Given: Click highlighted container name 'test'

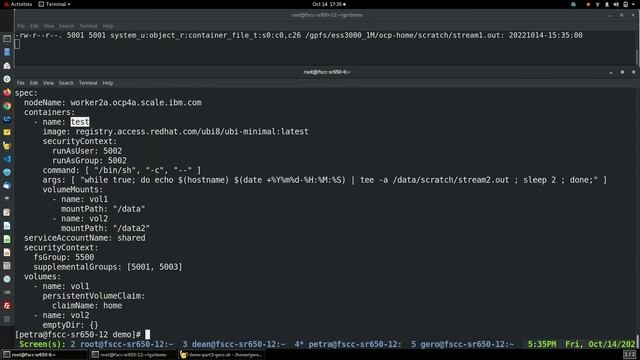Looking at the screenshot, I should pos(80,122).
